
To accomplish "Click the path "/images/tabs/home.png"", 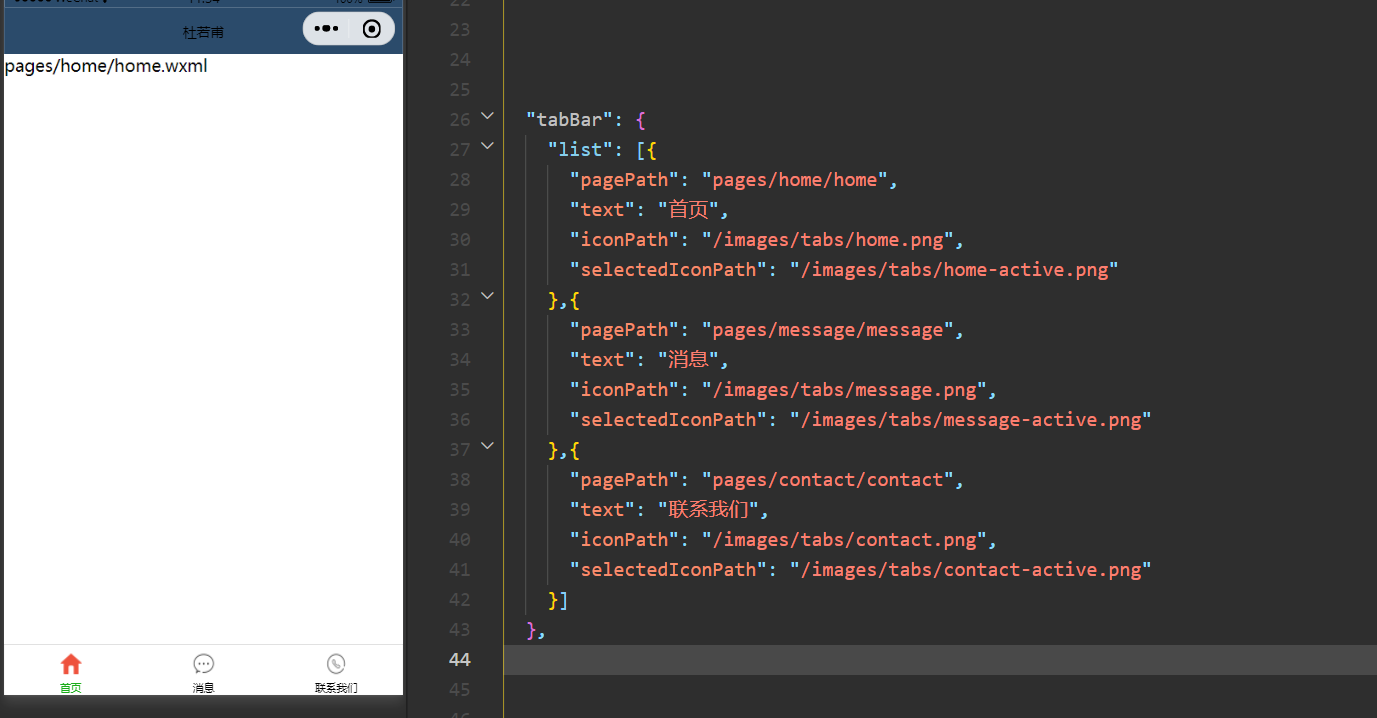I will click(x=827, y=240).
